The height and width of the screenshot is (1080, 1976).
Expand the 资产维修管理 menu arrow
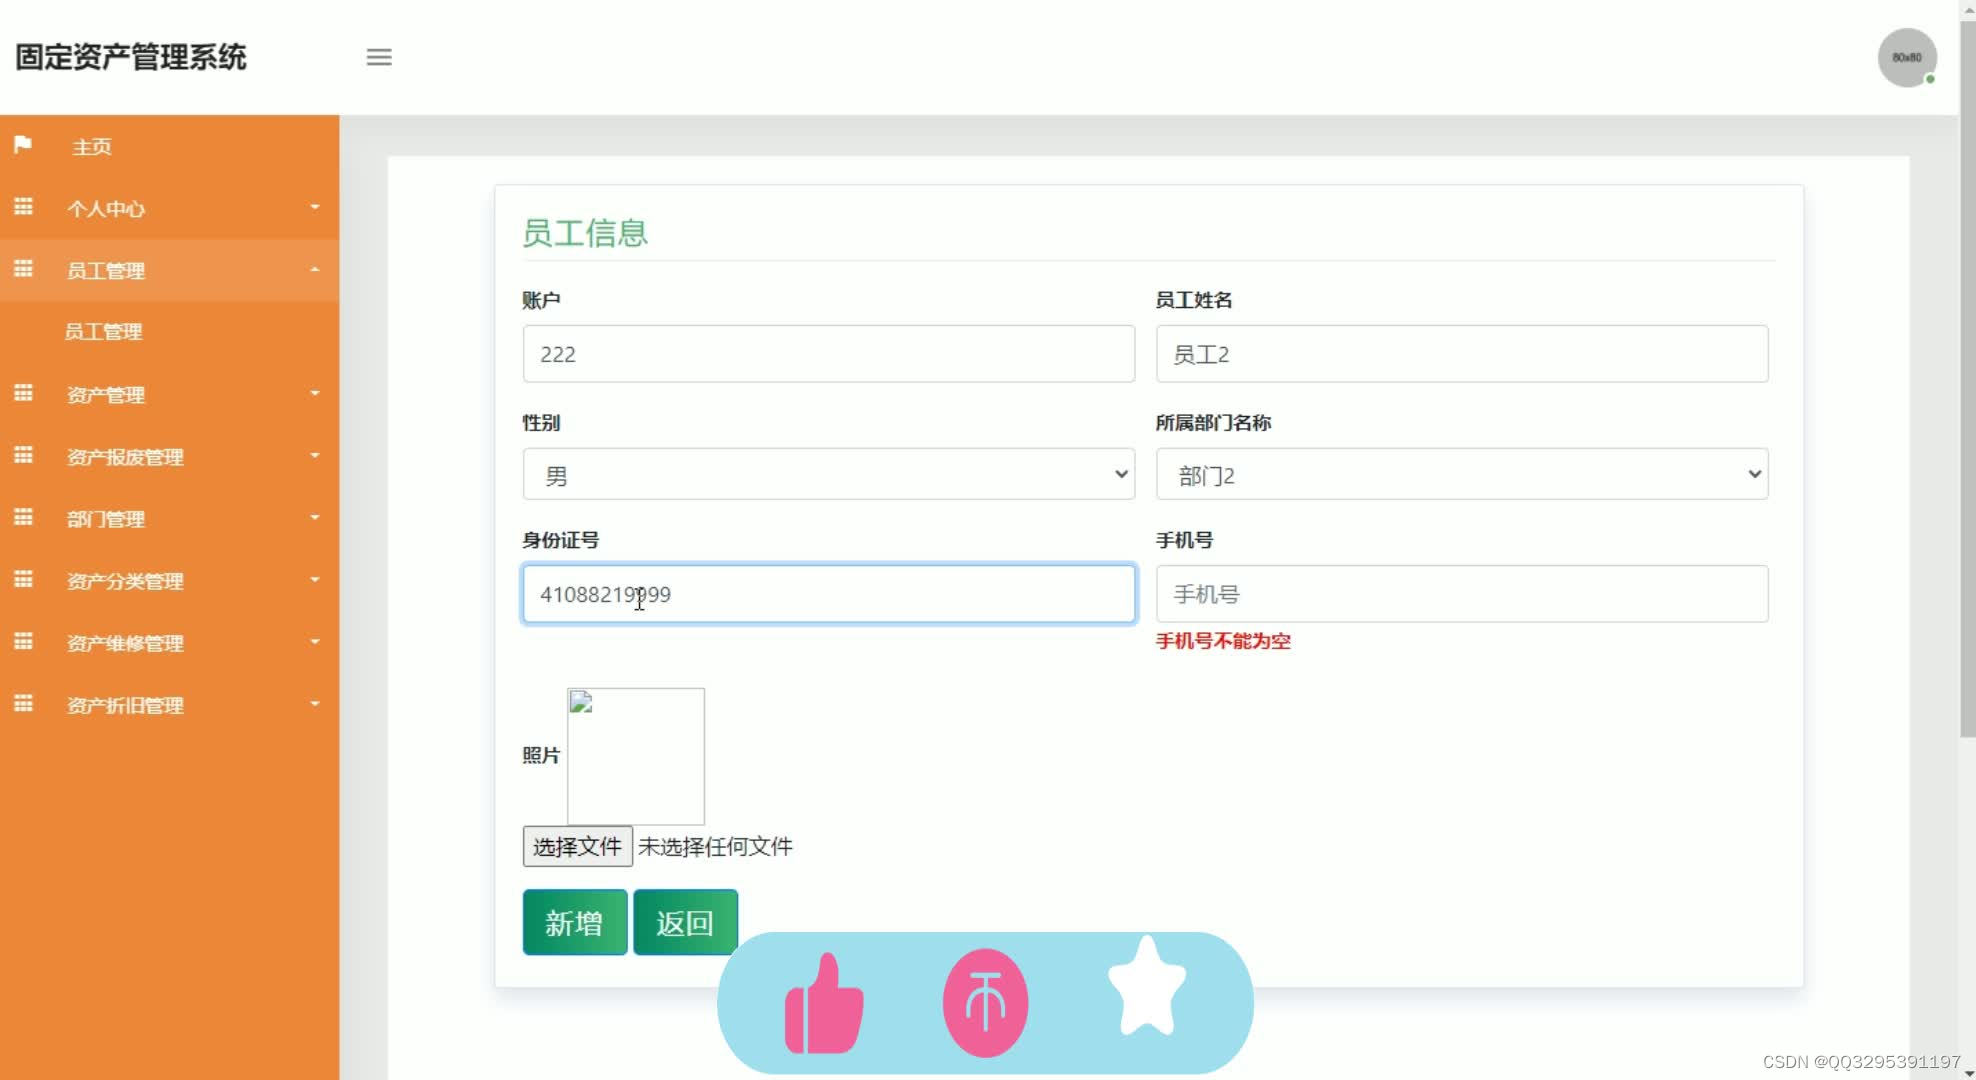click(315, 641)
